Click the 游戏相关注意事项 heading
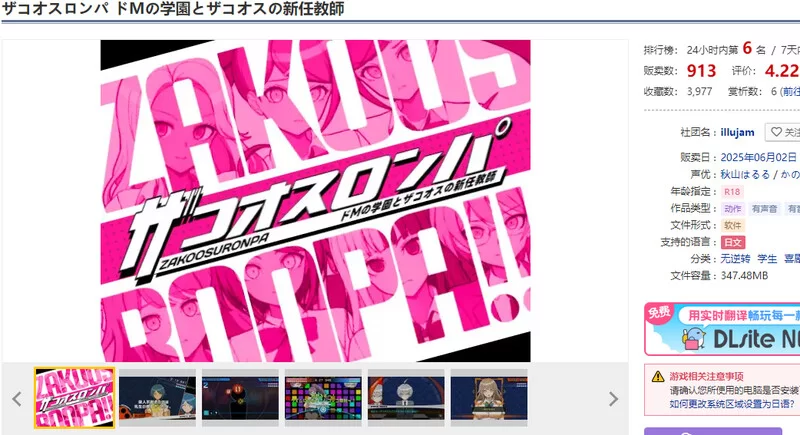The image size is (800, 435). [x=706, y=376]
